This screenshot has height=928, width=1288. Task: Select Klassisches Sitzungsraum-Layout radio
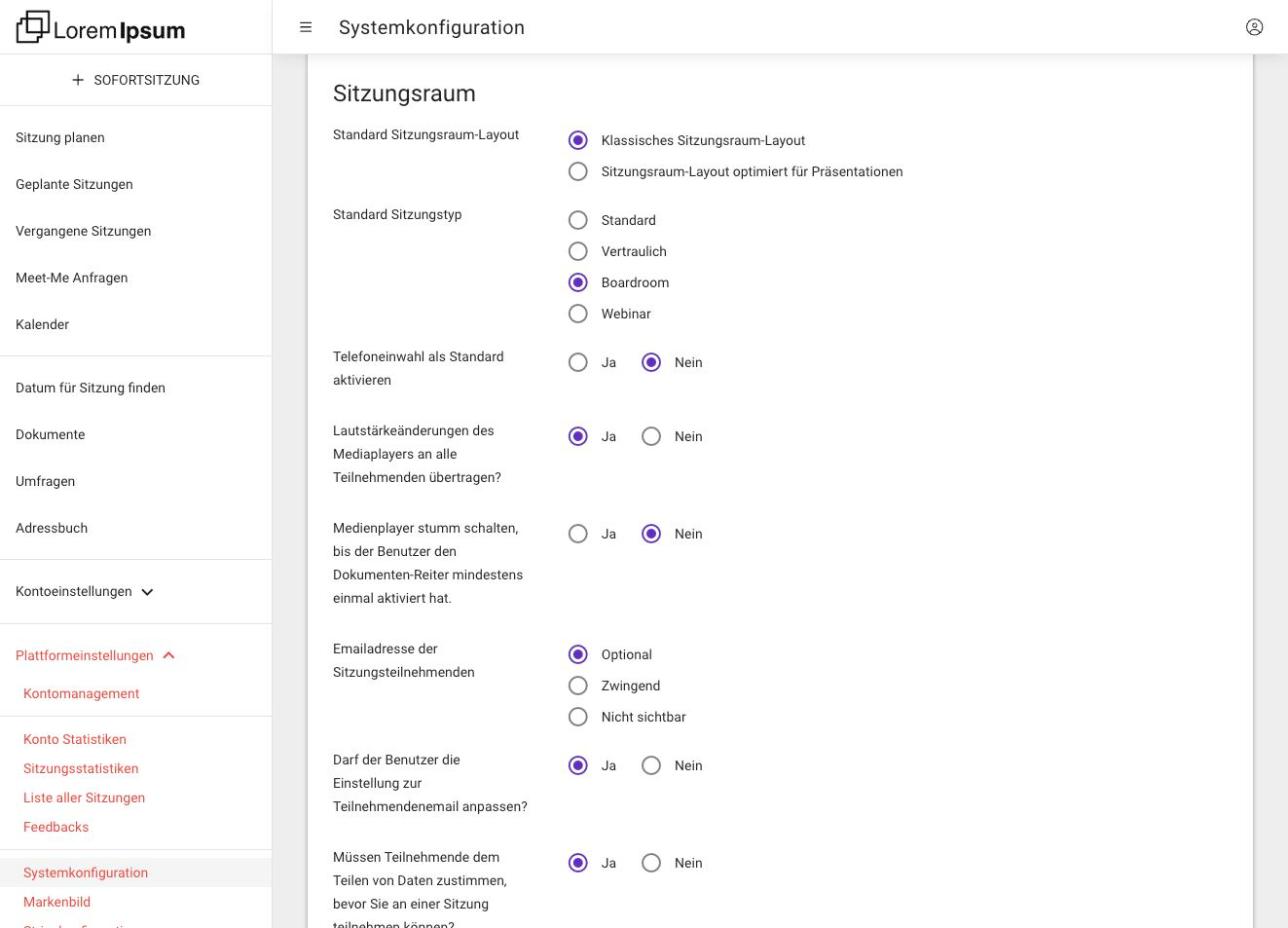click(x=577, y=140)
